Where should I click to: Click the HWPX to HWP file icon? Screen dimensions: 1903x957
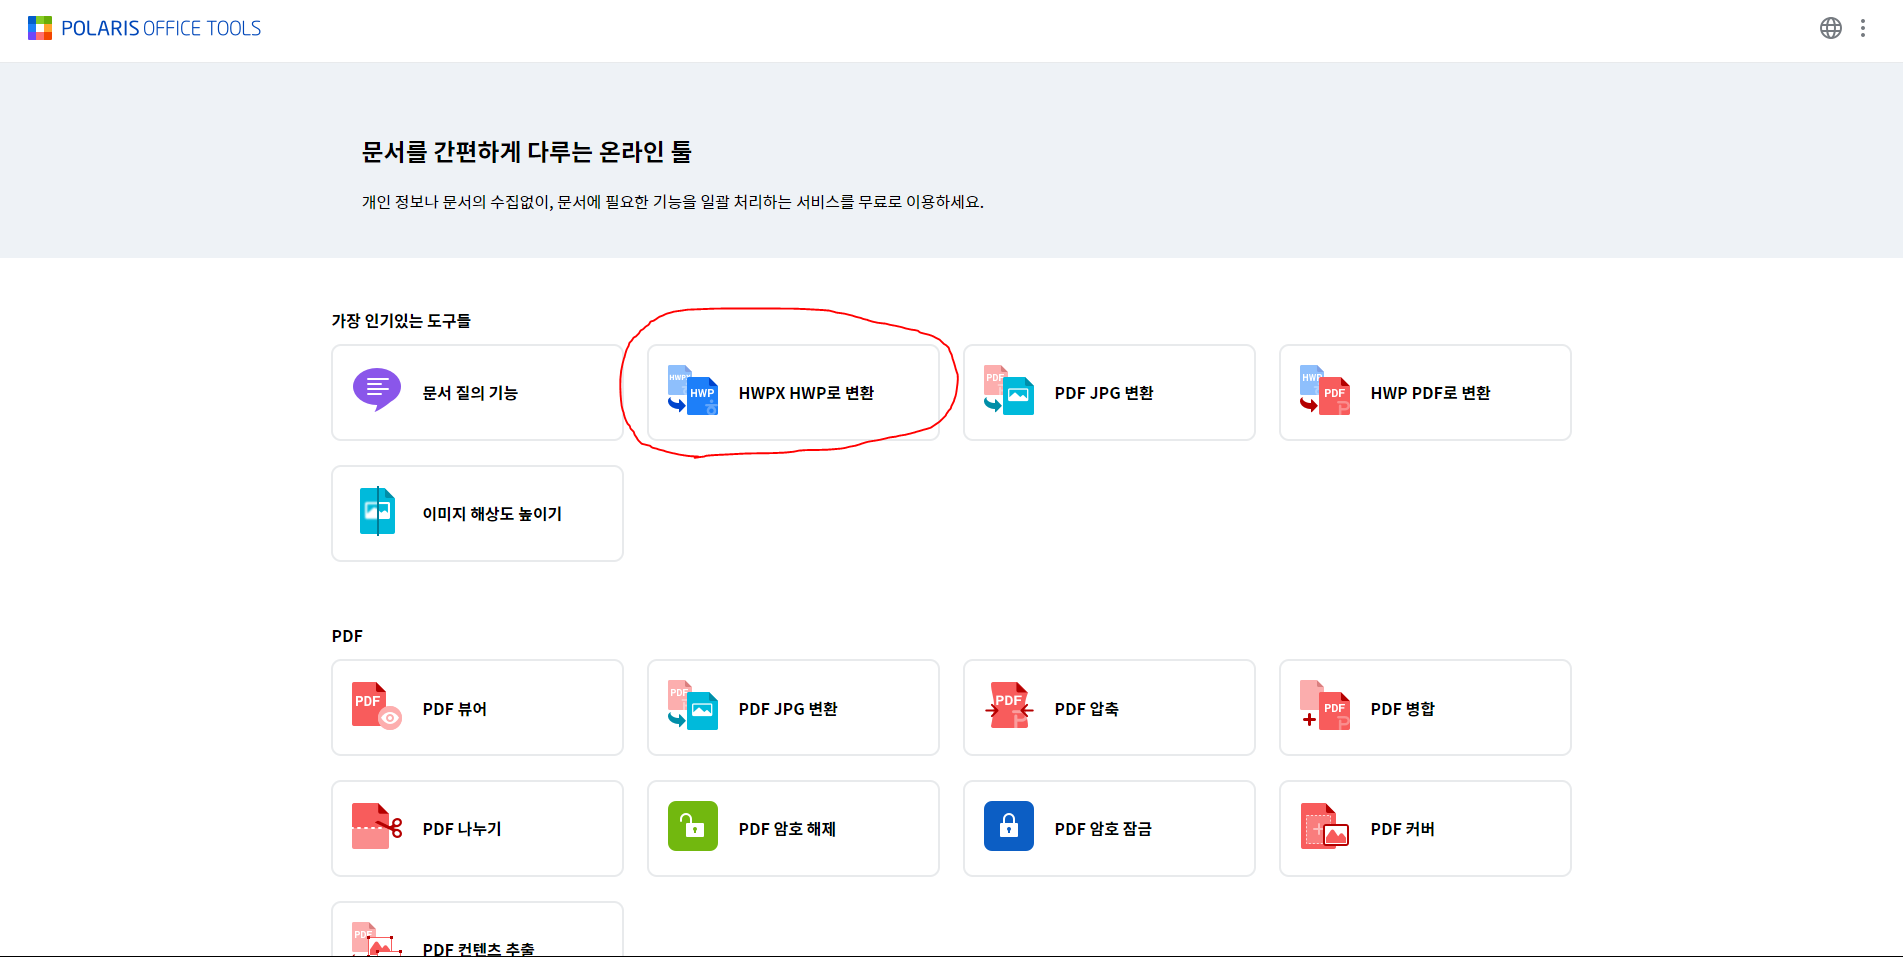coord(693,391)
